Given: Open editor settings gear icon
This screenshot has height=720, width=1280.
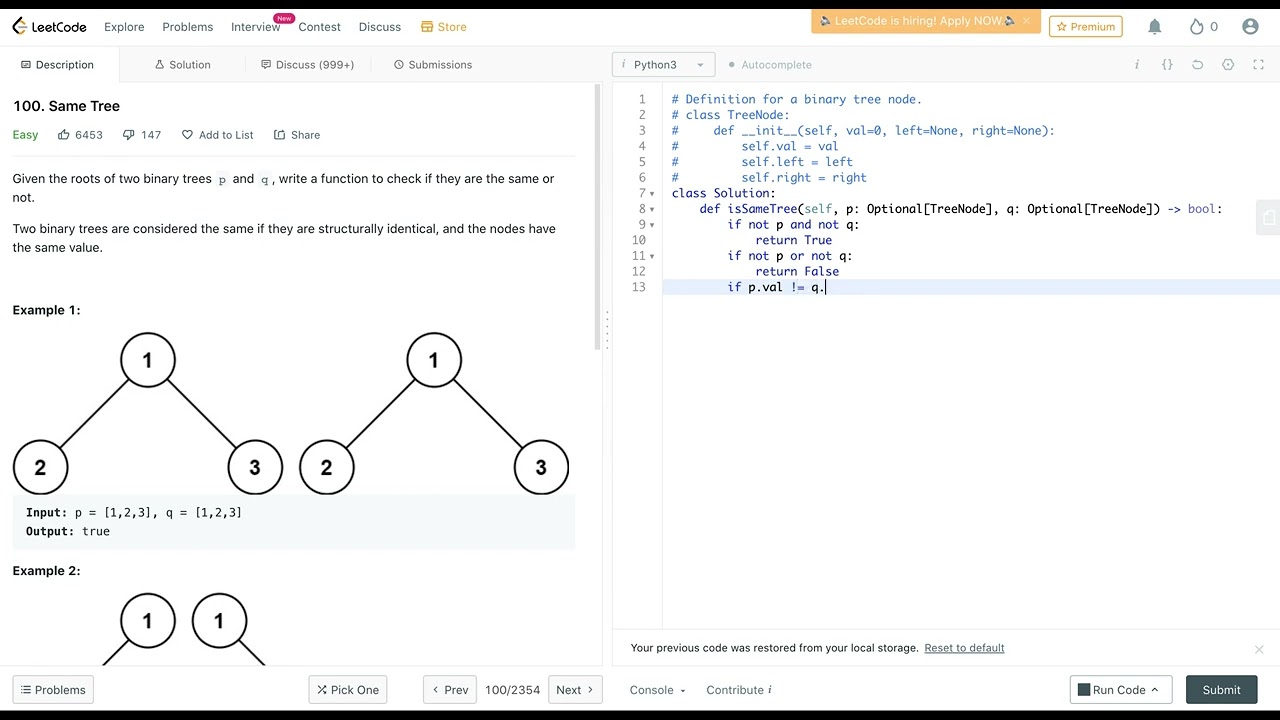Looking at the screenshot, I should pyautogui.click(x=1228, y=65).
